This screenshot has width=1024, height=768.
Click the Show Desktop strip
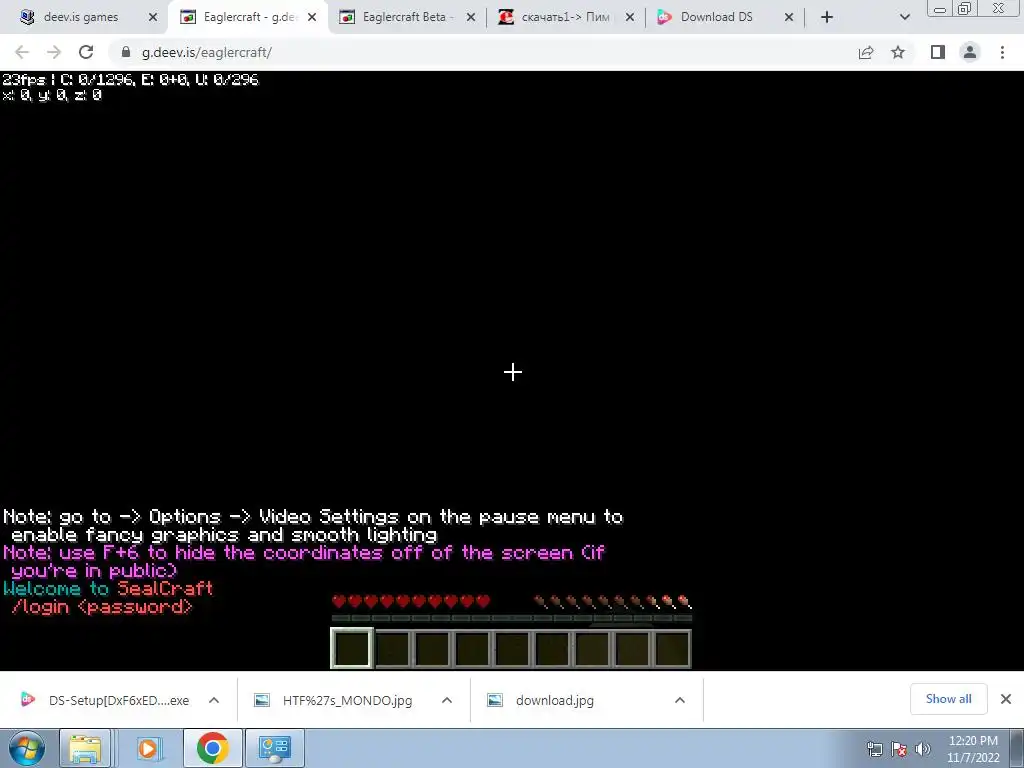1017,748
